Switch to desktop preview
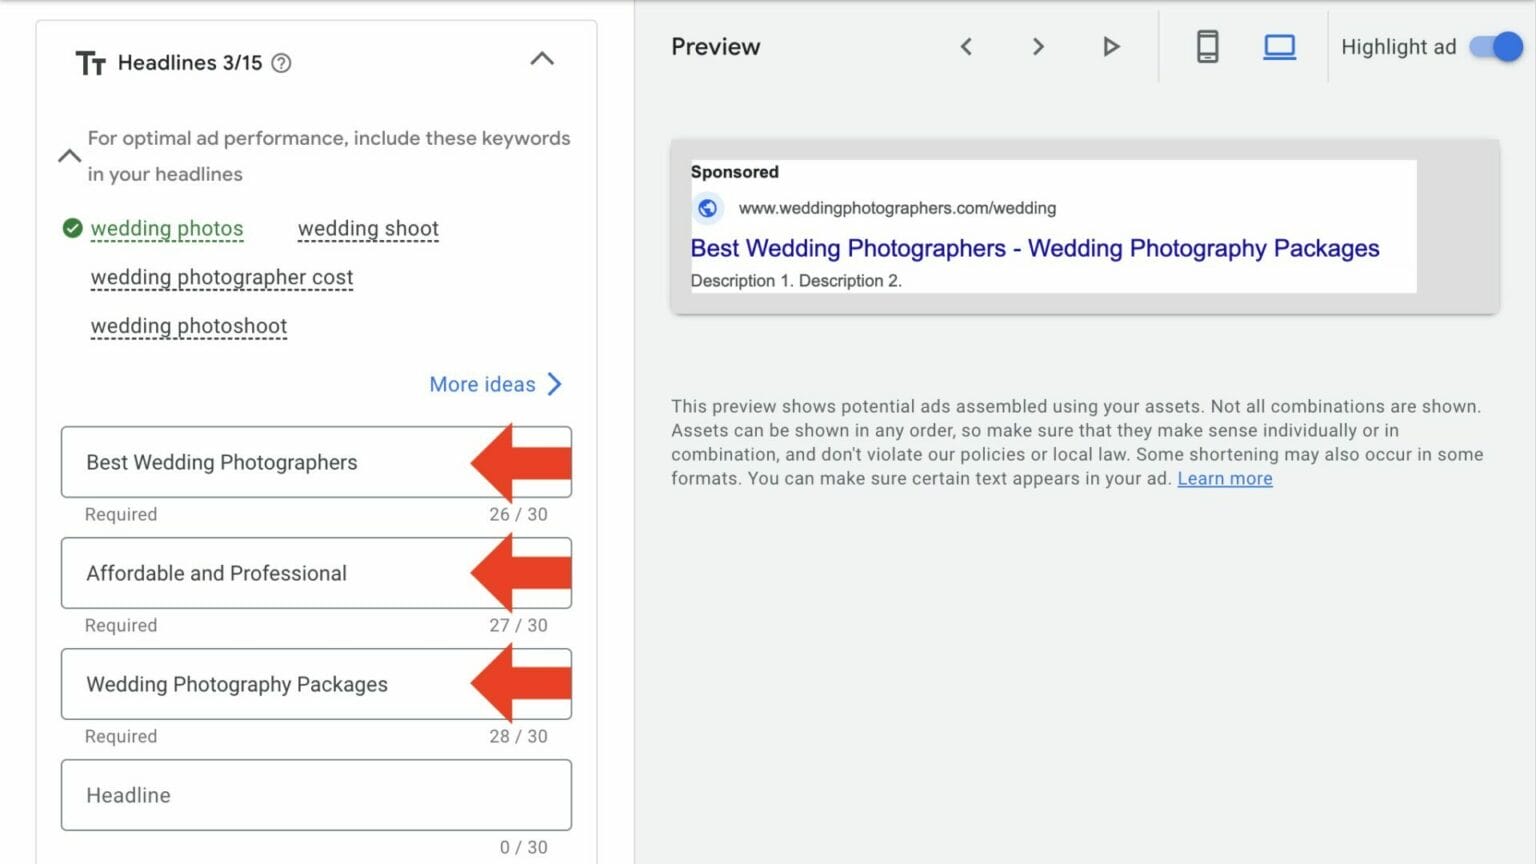The width and height of the screenshot is (1536, 864). (1279, 47)
